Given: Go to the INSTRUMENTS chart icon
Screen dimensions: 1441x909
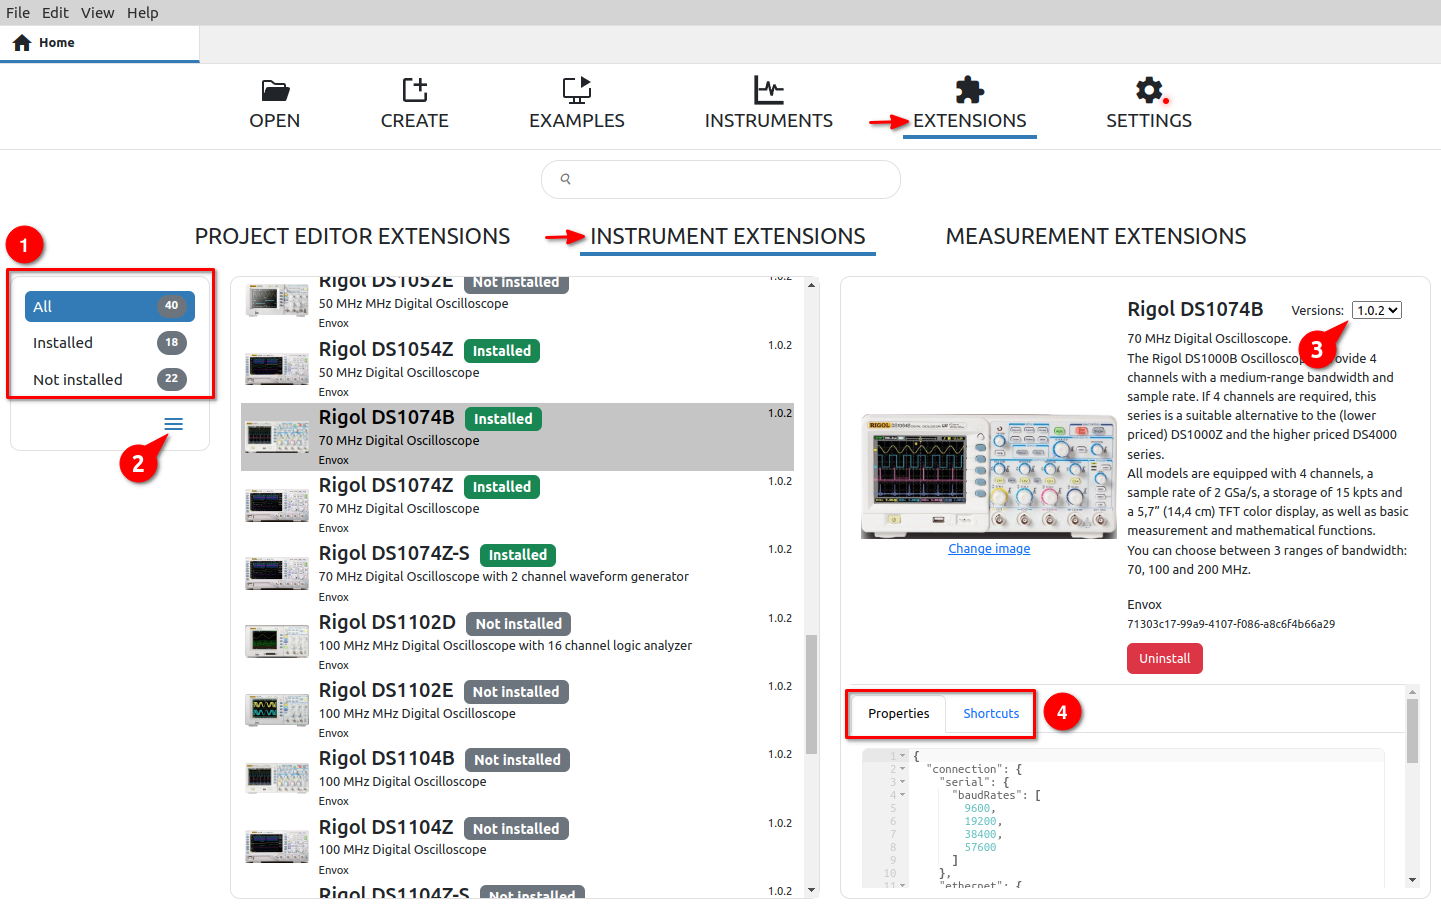Looking at the screenshot, I should coord(769,90).
